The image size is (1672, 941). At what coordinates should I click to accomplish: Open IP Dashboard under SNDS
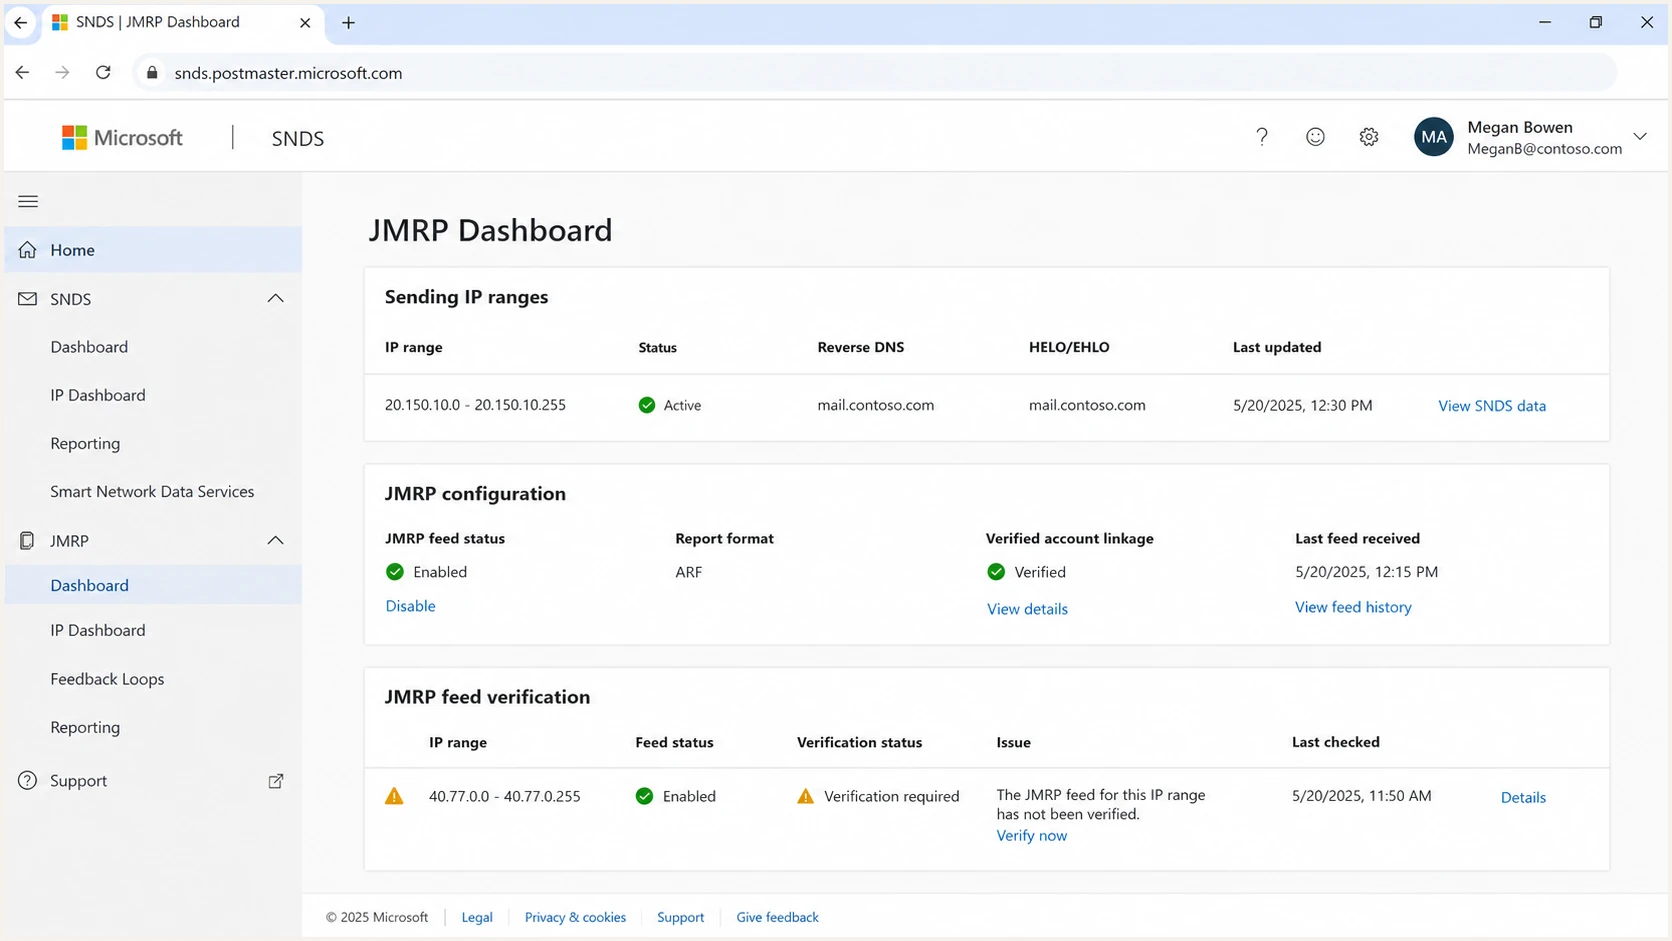click(98, 395)
